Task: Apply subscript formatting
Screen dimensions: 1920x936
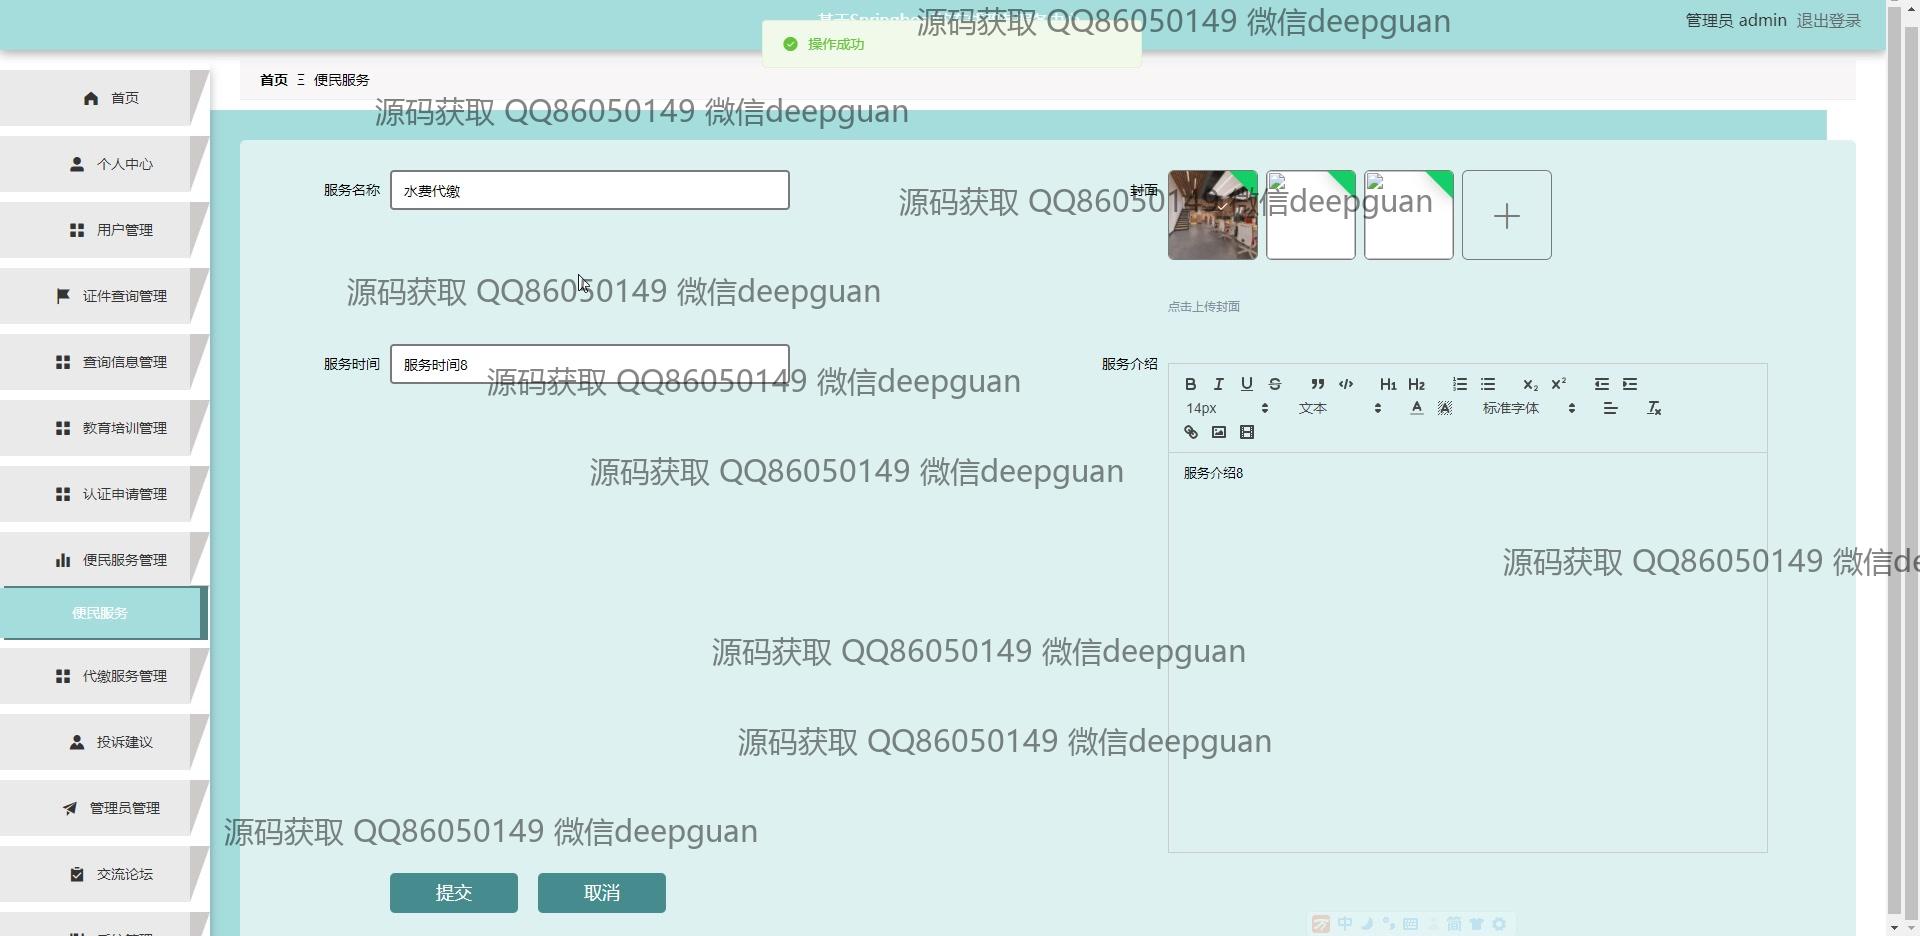Action: [1530, 384]
